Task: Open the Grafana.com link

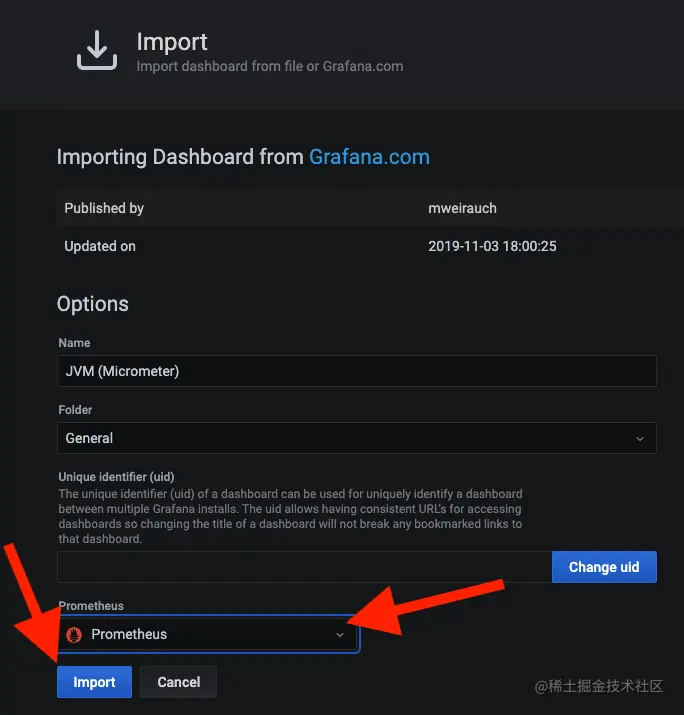Action: pyautogui.click(x=369, y=157)
